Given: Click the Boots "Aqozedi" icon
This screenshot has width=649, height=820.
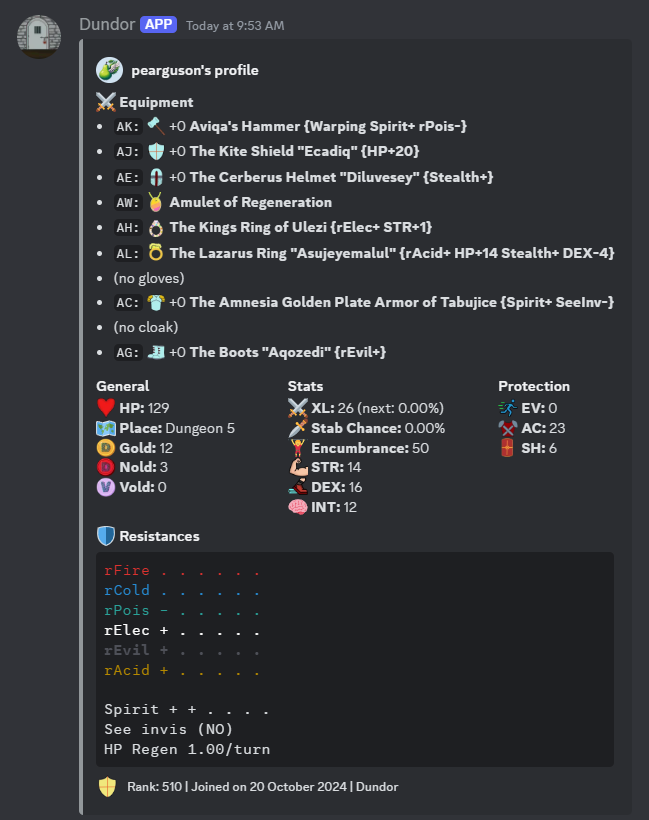Looking at the screenshot, I should [156, 352].
